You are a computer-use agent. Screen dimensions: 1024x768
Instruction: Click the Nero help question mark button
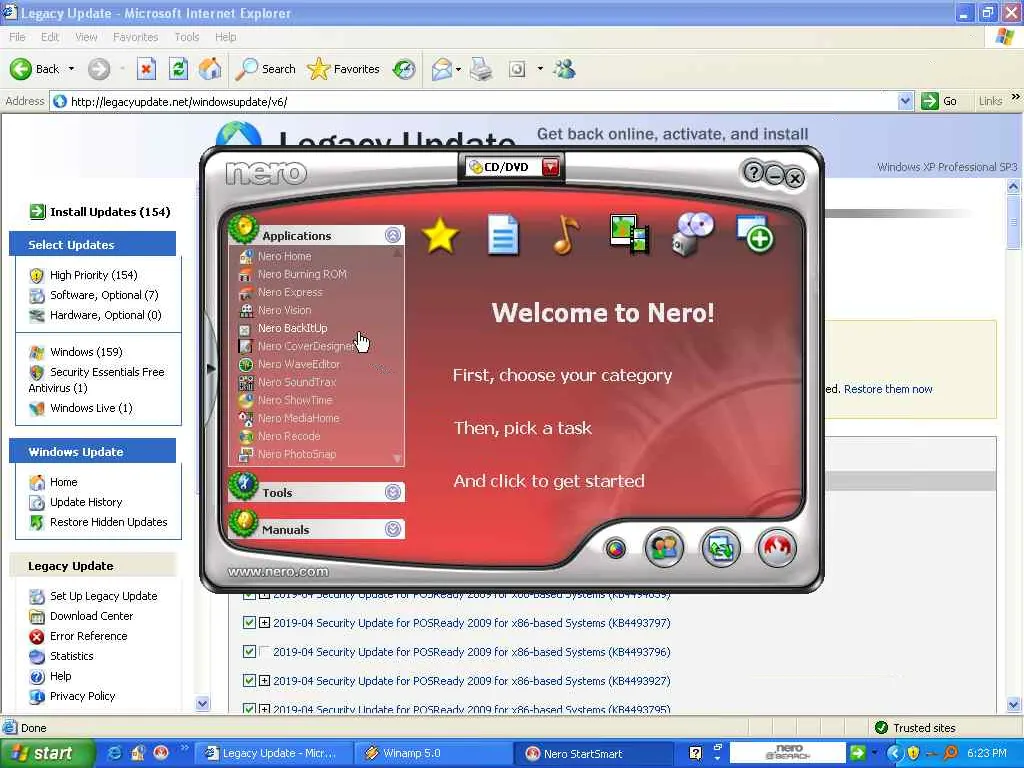pyautogui.click(x=753, y=172)
